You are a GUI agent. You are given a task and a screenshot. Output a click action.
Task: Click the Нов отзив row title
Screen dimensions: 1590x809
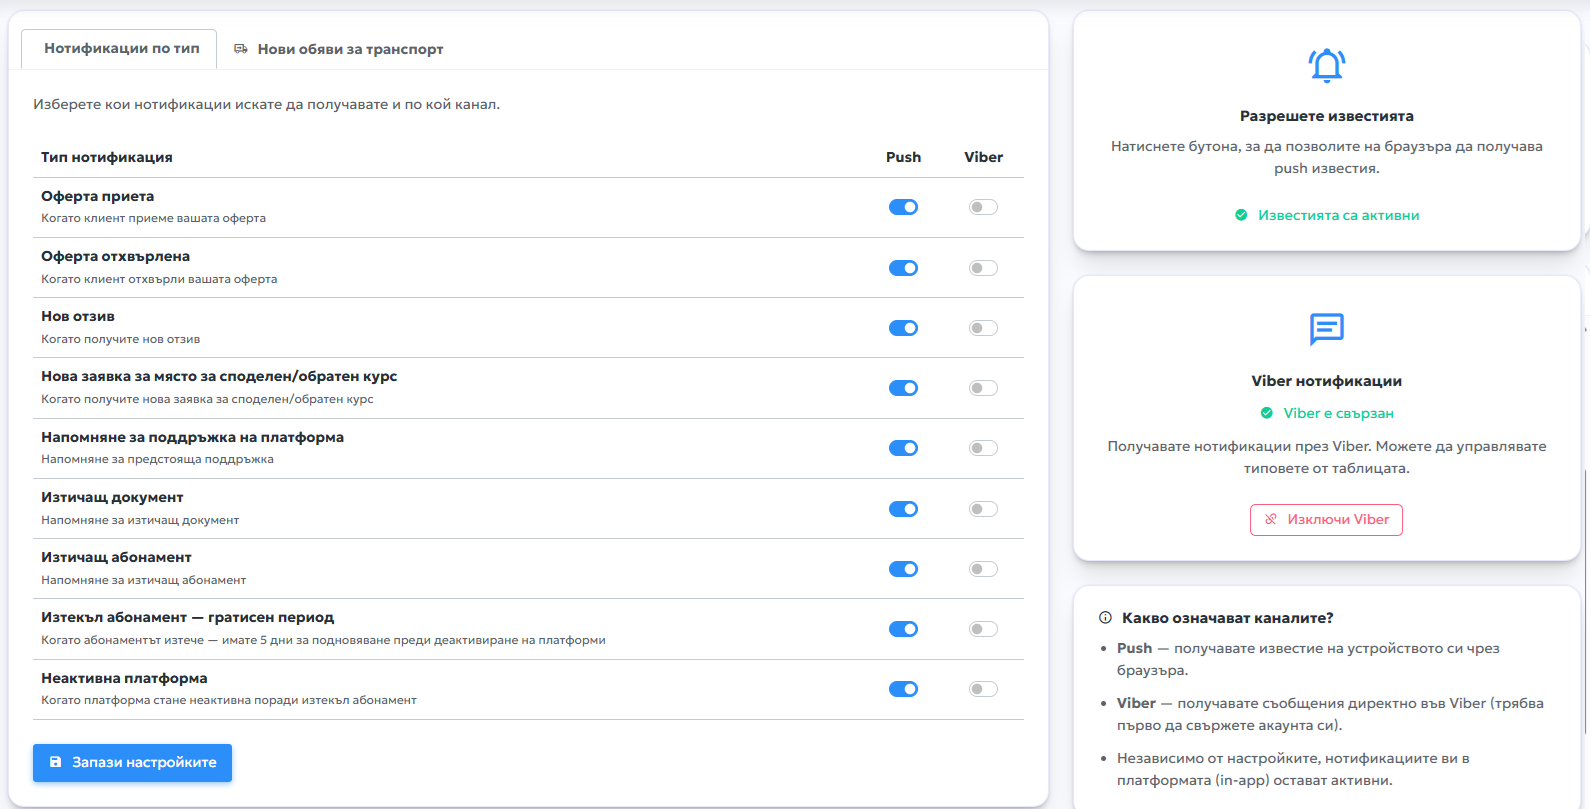click(78, 316)
